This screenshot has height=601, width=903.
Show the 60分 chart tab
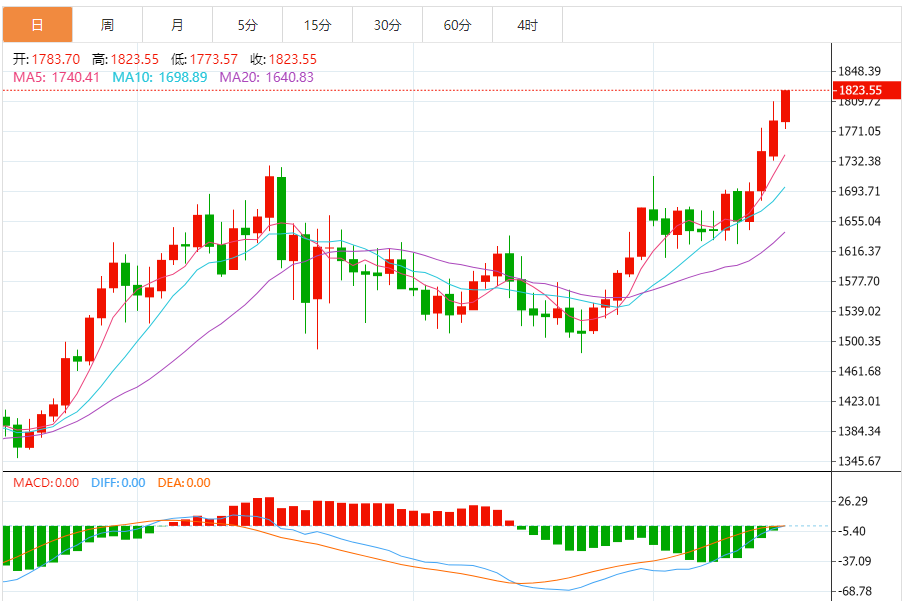click(x=457, y=25)
